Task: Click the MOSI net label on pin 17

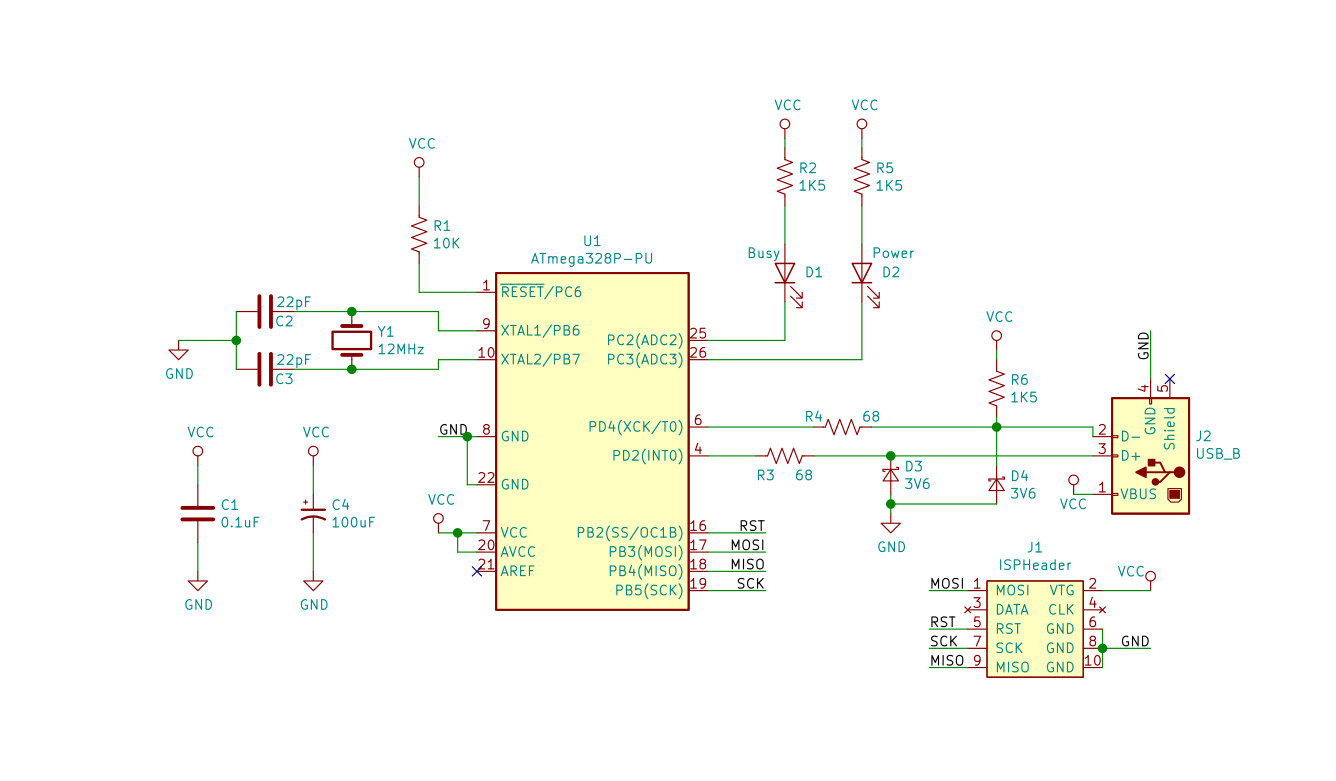Action: click(x=748, y=545)
